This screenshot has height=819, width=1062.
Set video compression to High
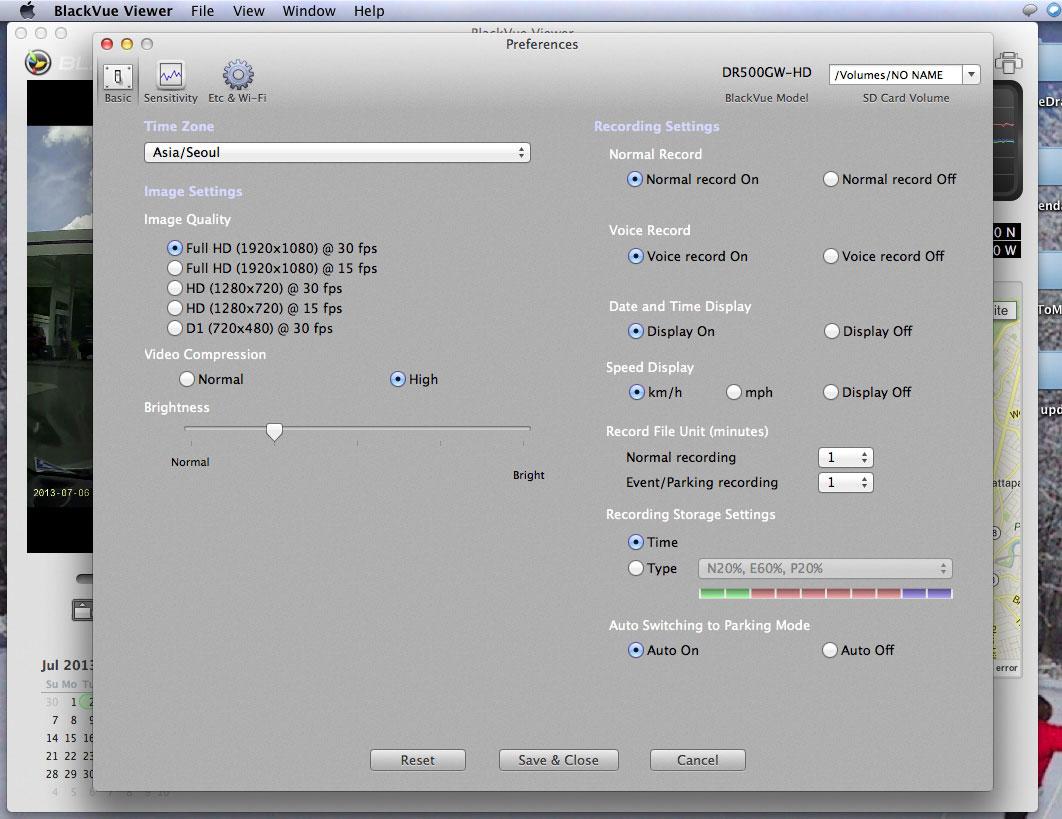click(398, 379)
